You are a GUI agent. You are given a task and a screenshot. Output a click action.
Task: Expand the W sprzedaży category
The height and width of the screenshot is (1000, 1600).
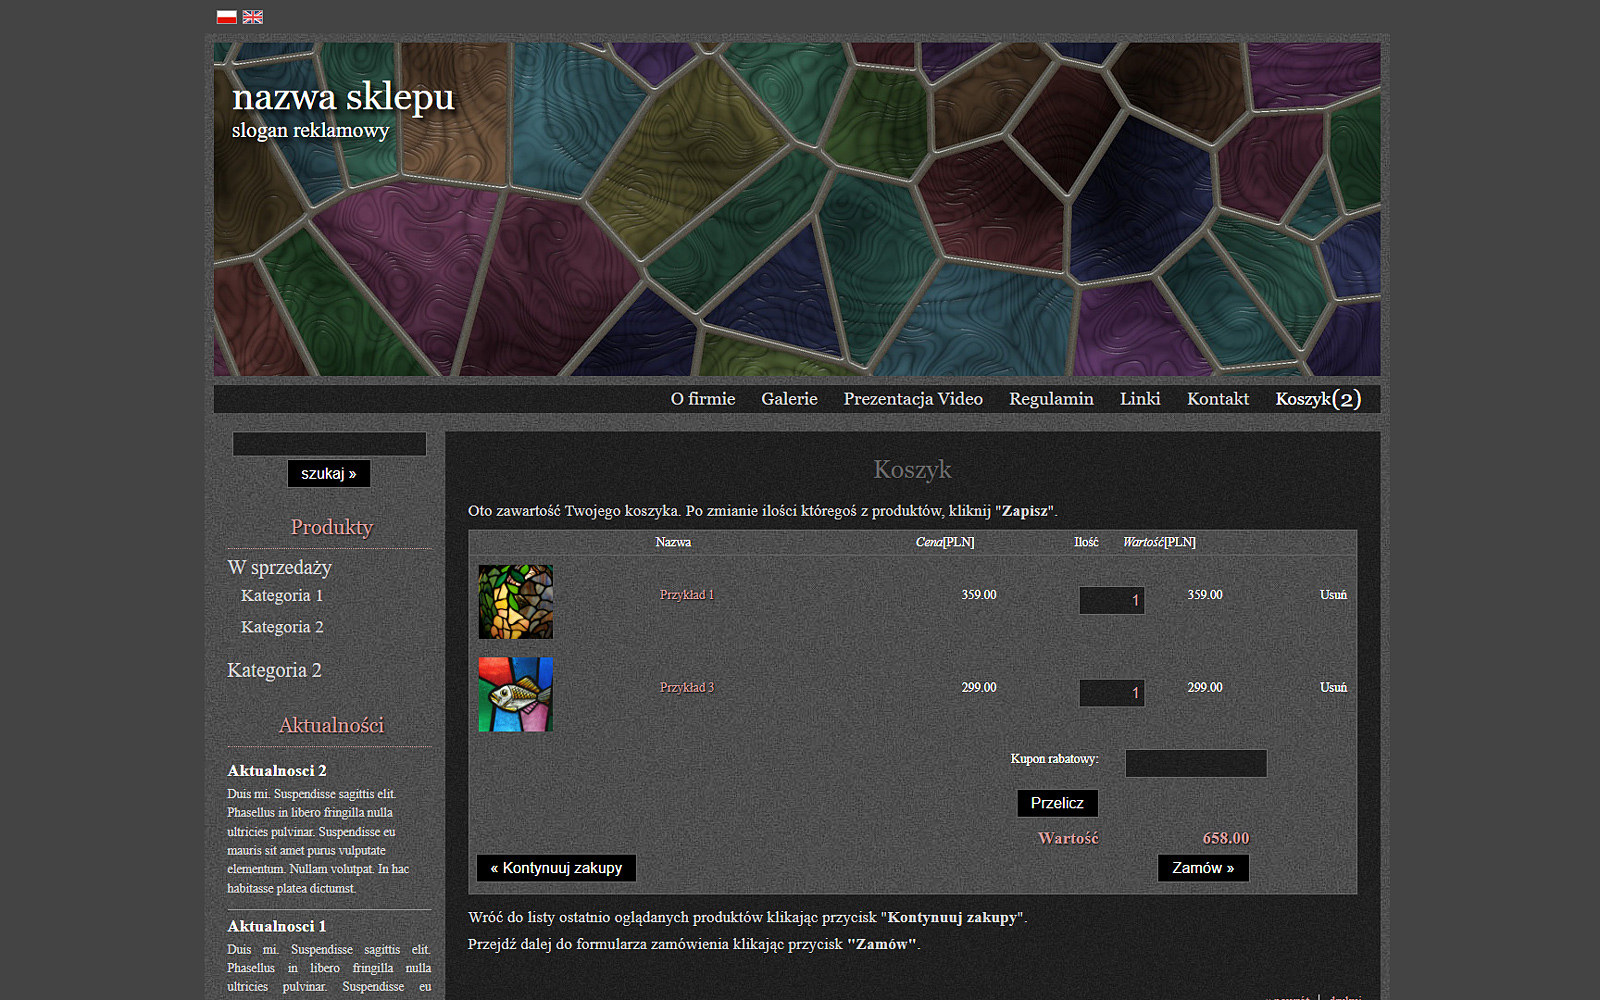(x=279, y=567)
